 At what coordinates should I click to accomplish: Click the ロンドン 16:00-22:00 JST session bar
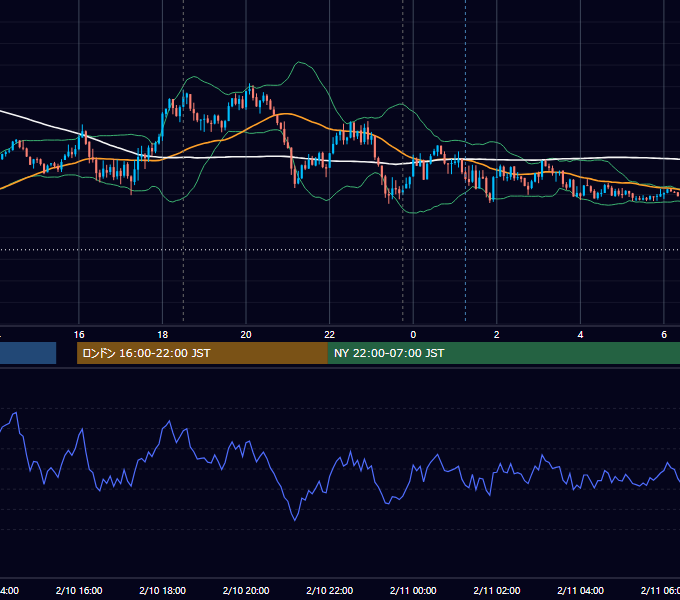click(x=202, y=353)
